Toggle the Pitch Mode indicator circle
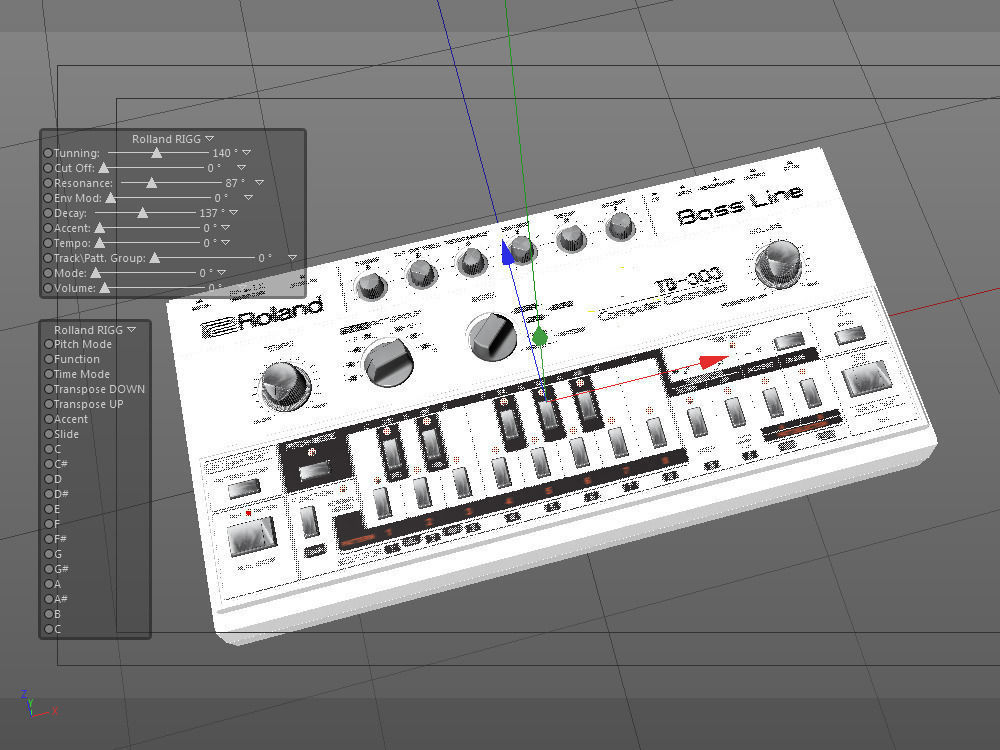 tap(48, 344)
